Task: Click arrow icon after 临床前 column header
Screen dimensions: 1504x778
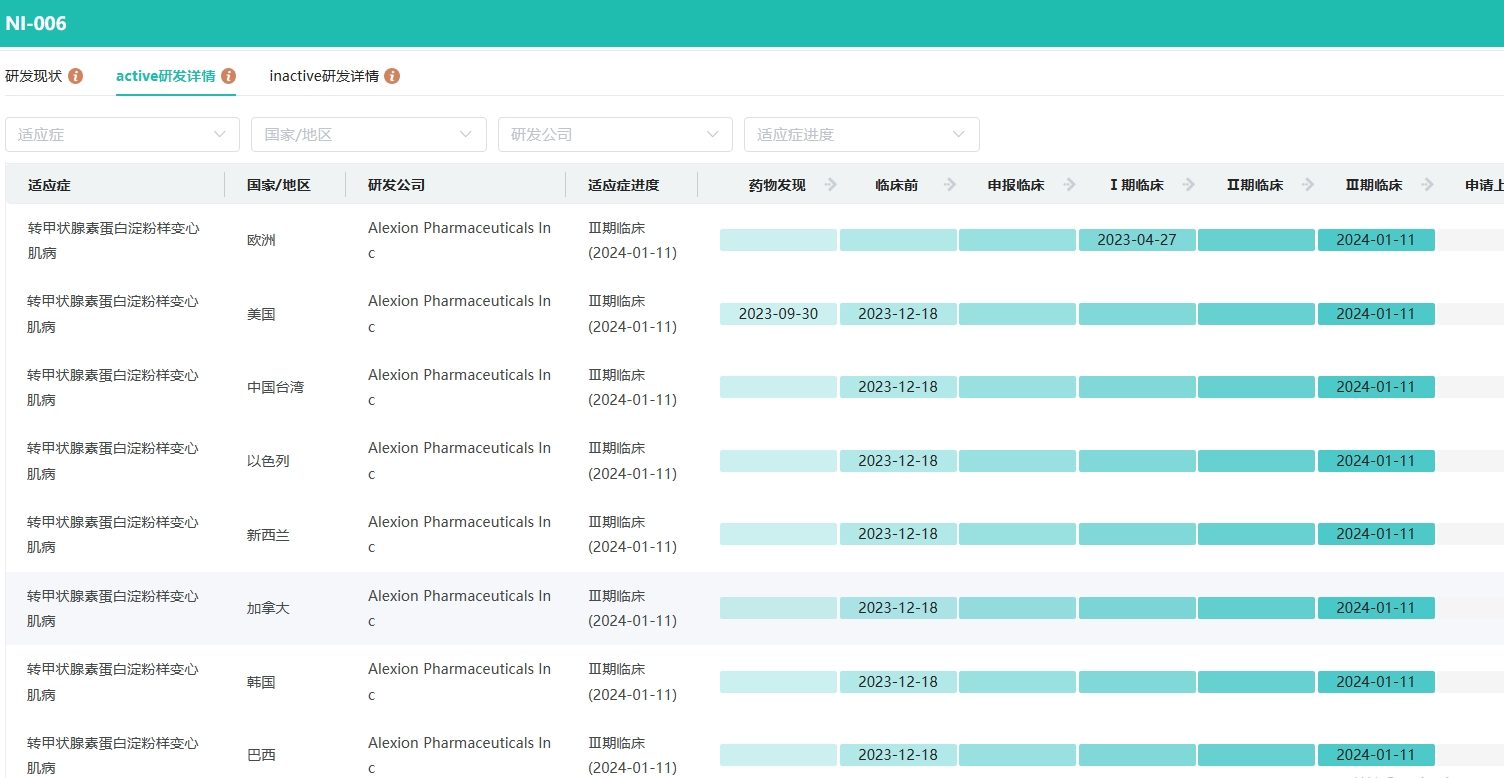Action: [950, 185]
